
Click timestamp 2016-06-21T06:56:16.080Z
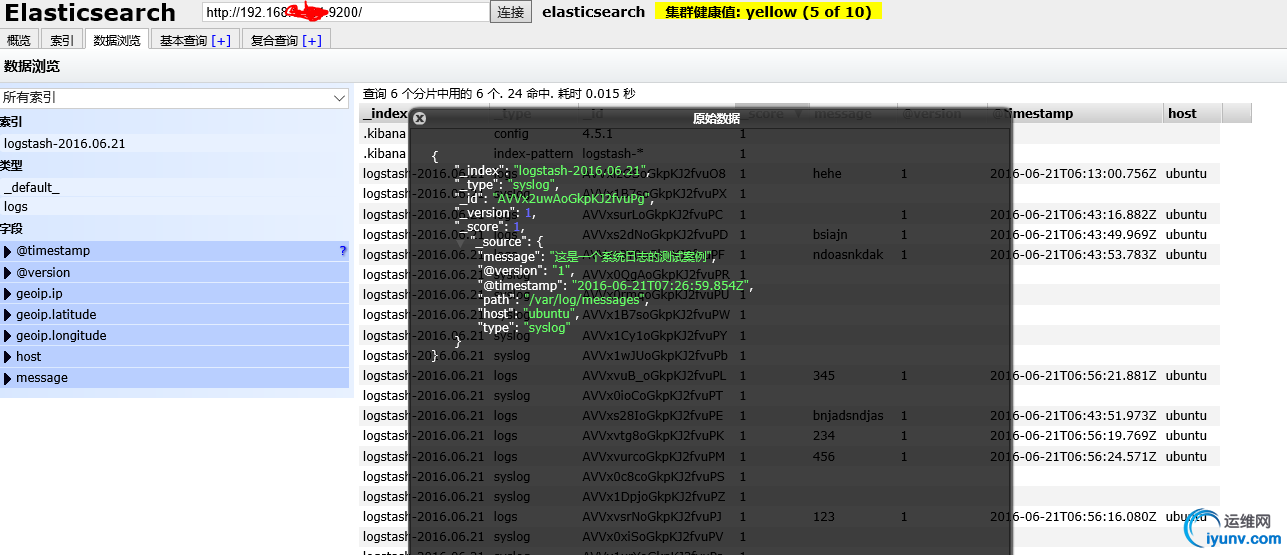tap(1073, 516)
